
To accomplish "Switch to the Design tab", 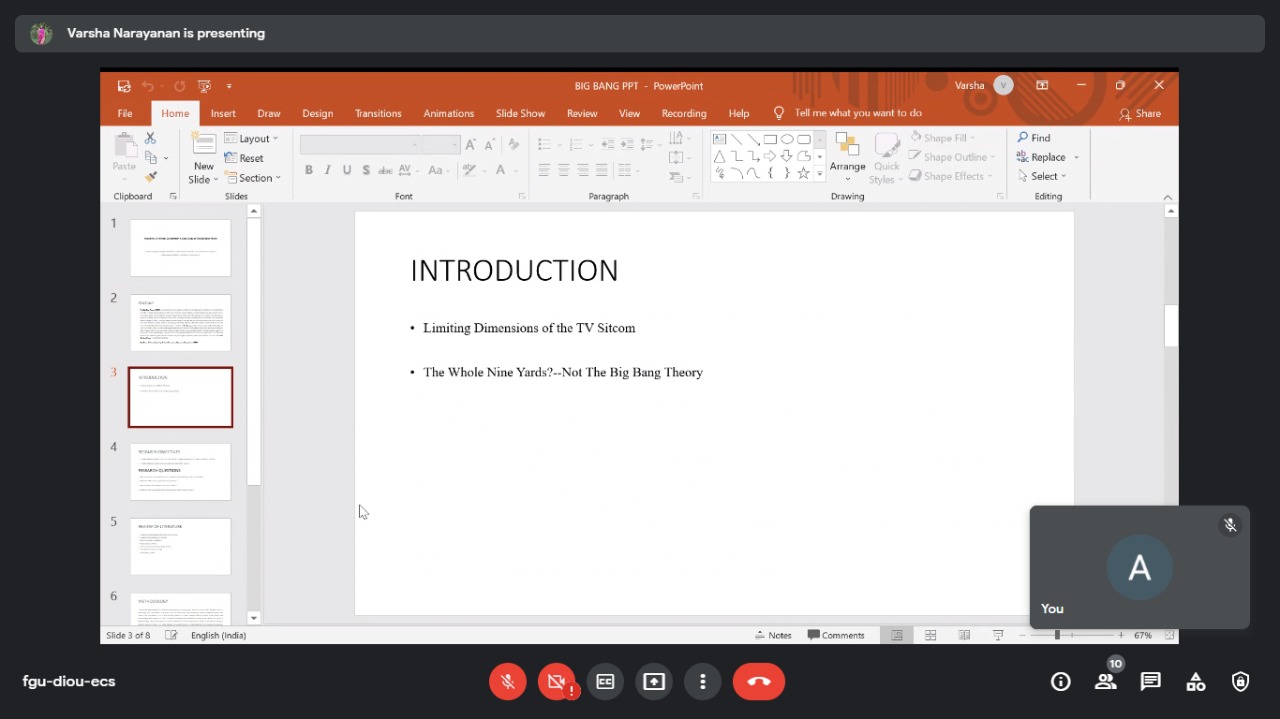I will [318, 113].
